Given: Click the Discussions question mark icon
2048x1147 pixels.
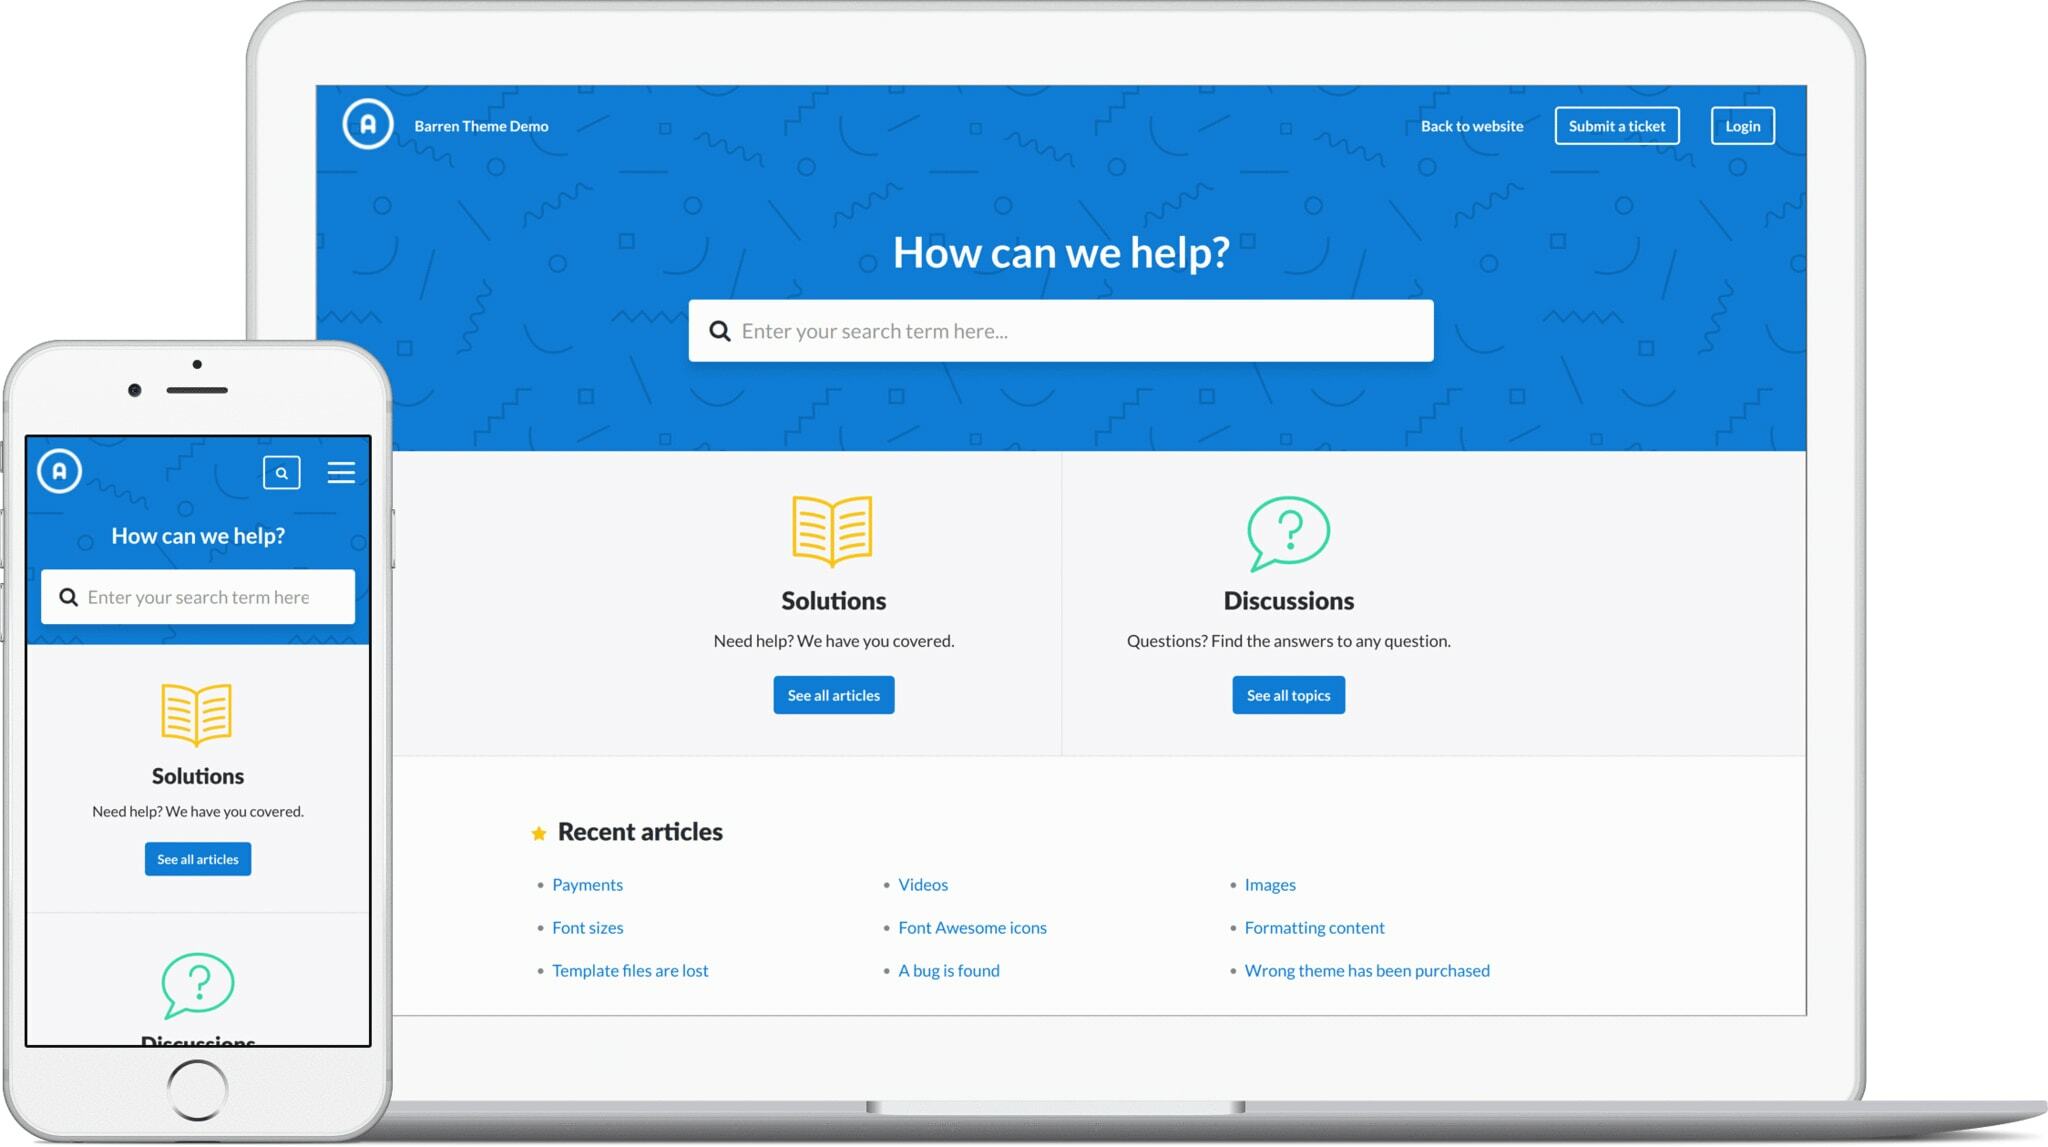Looking at the screenshot, I should (1287, 531).
